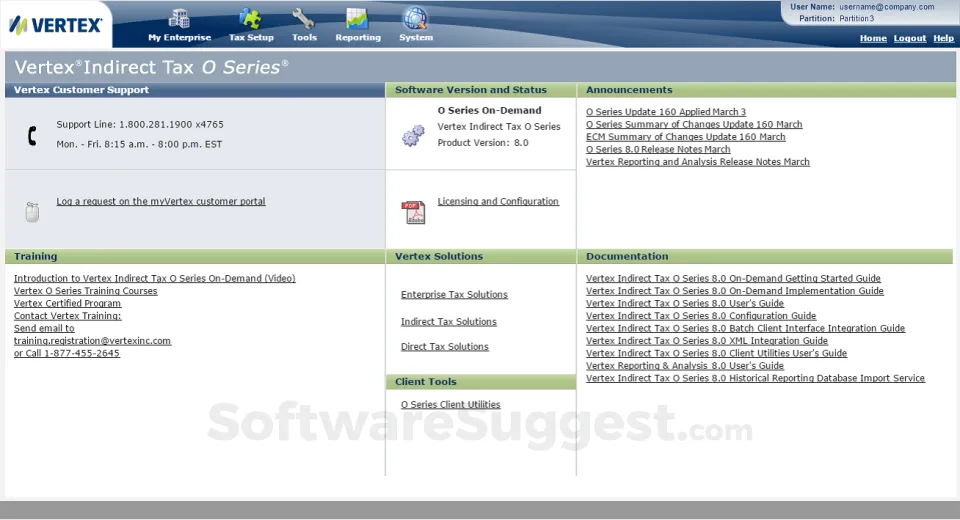Click O Series On-Demand heading text

pyautogui.click(x=490, y=111)
